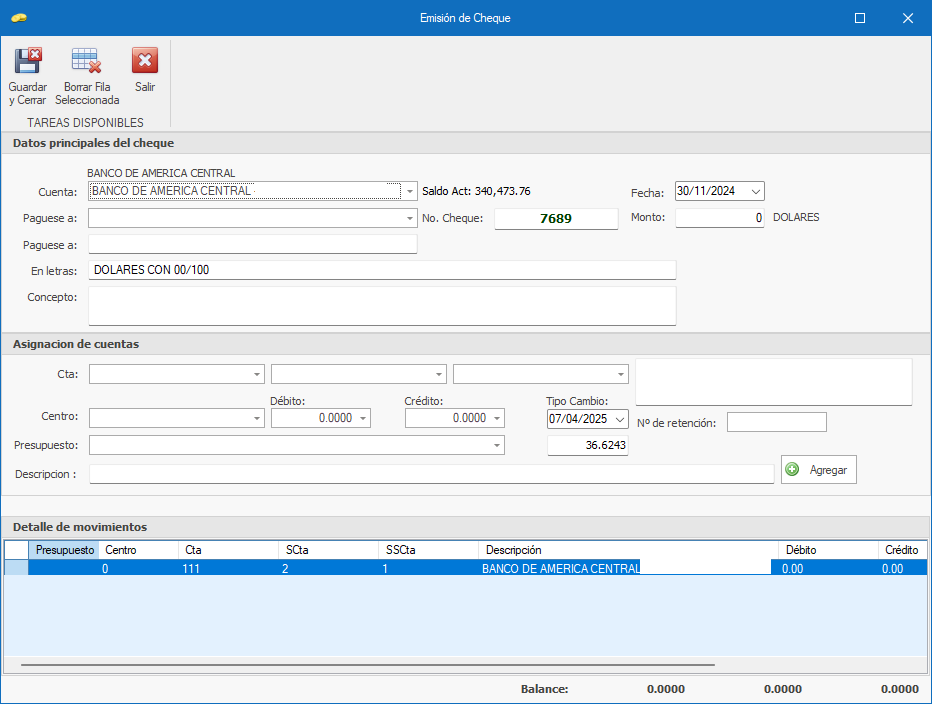Screen dimensions: 932x704
Task: Open the Crédito amount dropdown arrow
Action: tap(496, 418)
